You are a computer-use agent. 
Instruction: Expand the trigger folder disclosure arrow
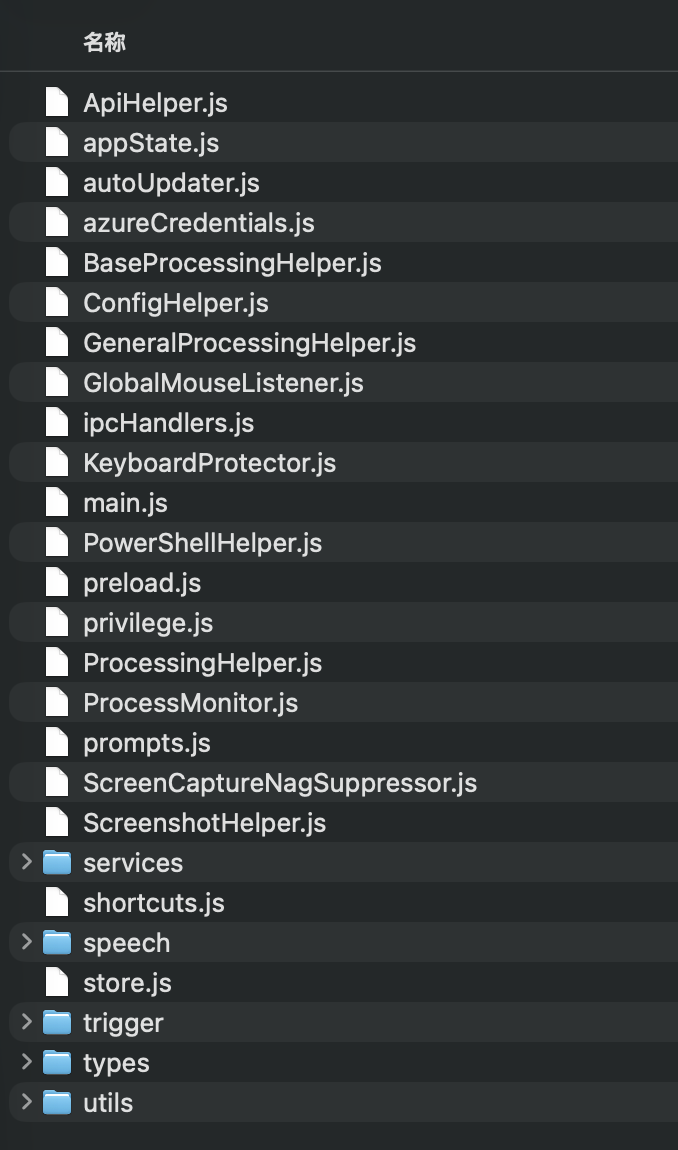(26, 1022)
